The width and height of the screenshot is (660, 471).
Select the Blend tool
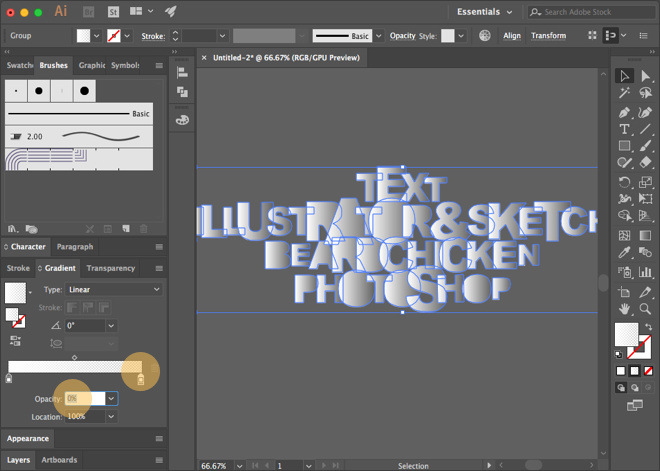click(645, 252)
